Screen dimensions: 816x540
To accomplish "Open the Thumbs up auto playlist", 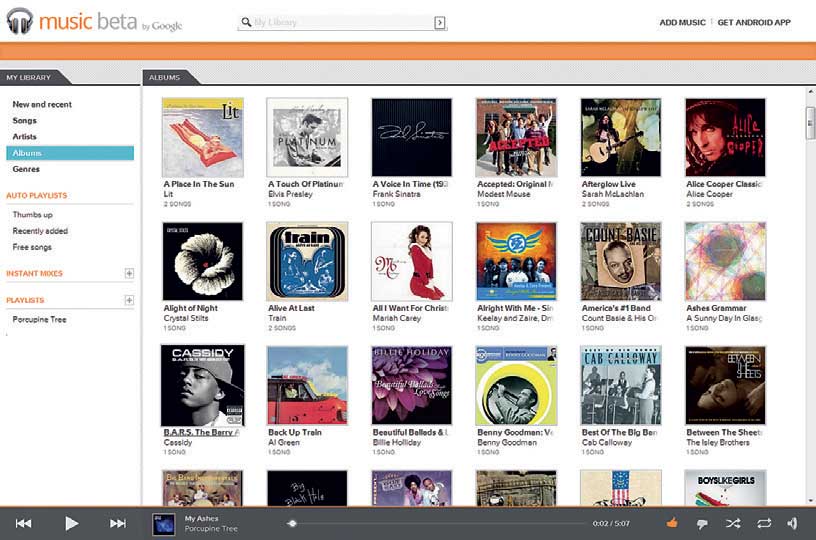I will (32, 214).
